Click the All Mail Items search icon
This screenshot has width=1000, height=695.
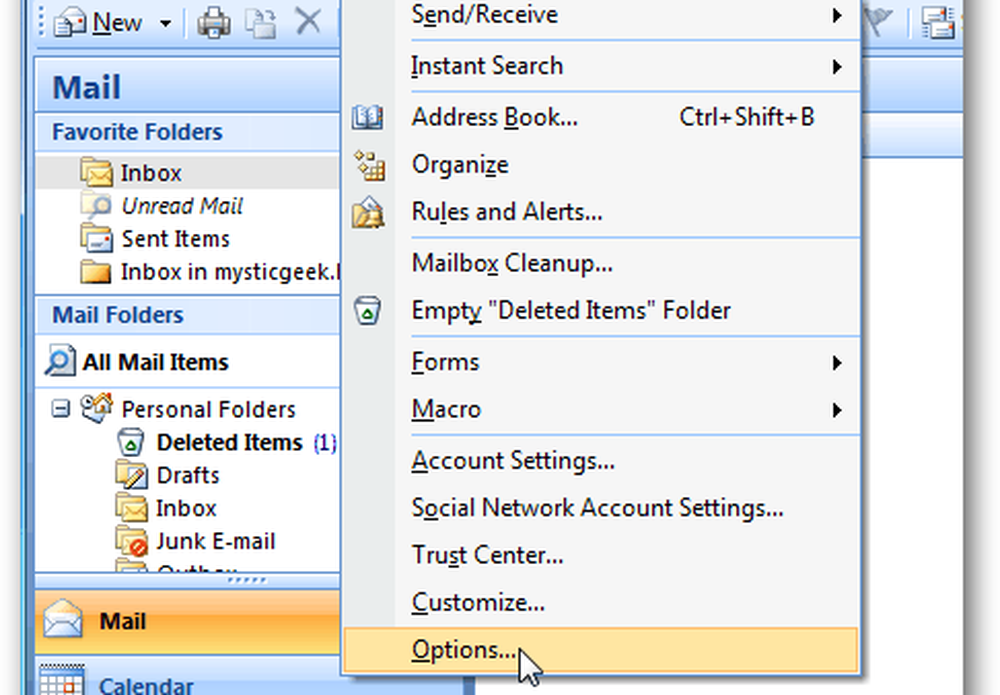click(x=60, y=362)
